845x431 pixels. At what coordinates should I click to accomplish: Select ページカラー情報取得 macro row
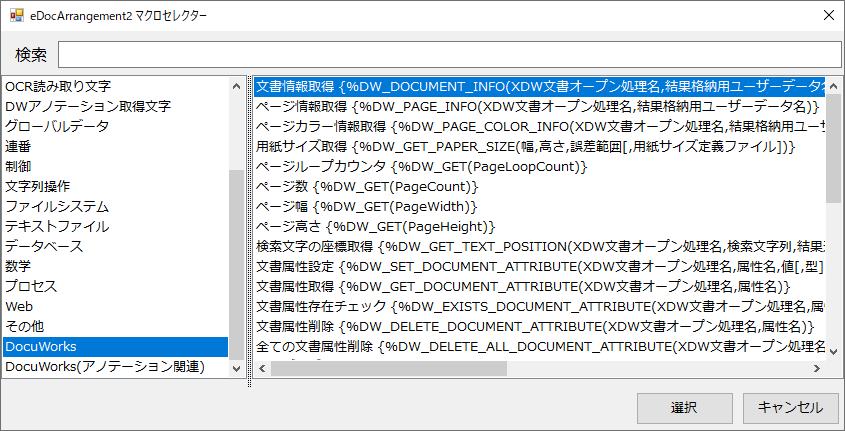539,126
